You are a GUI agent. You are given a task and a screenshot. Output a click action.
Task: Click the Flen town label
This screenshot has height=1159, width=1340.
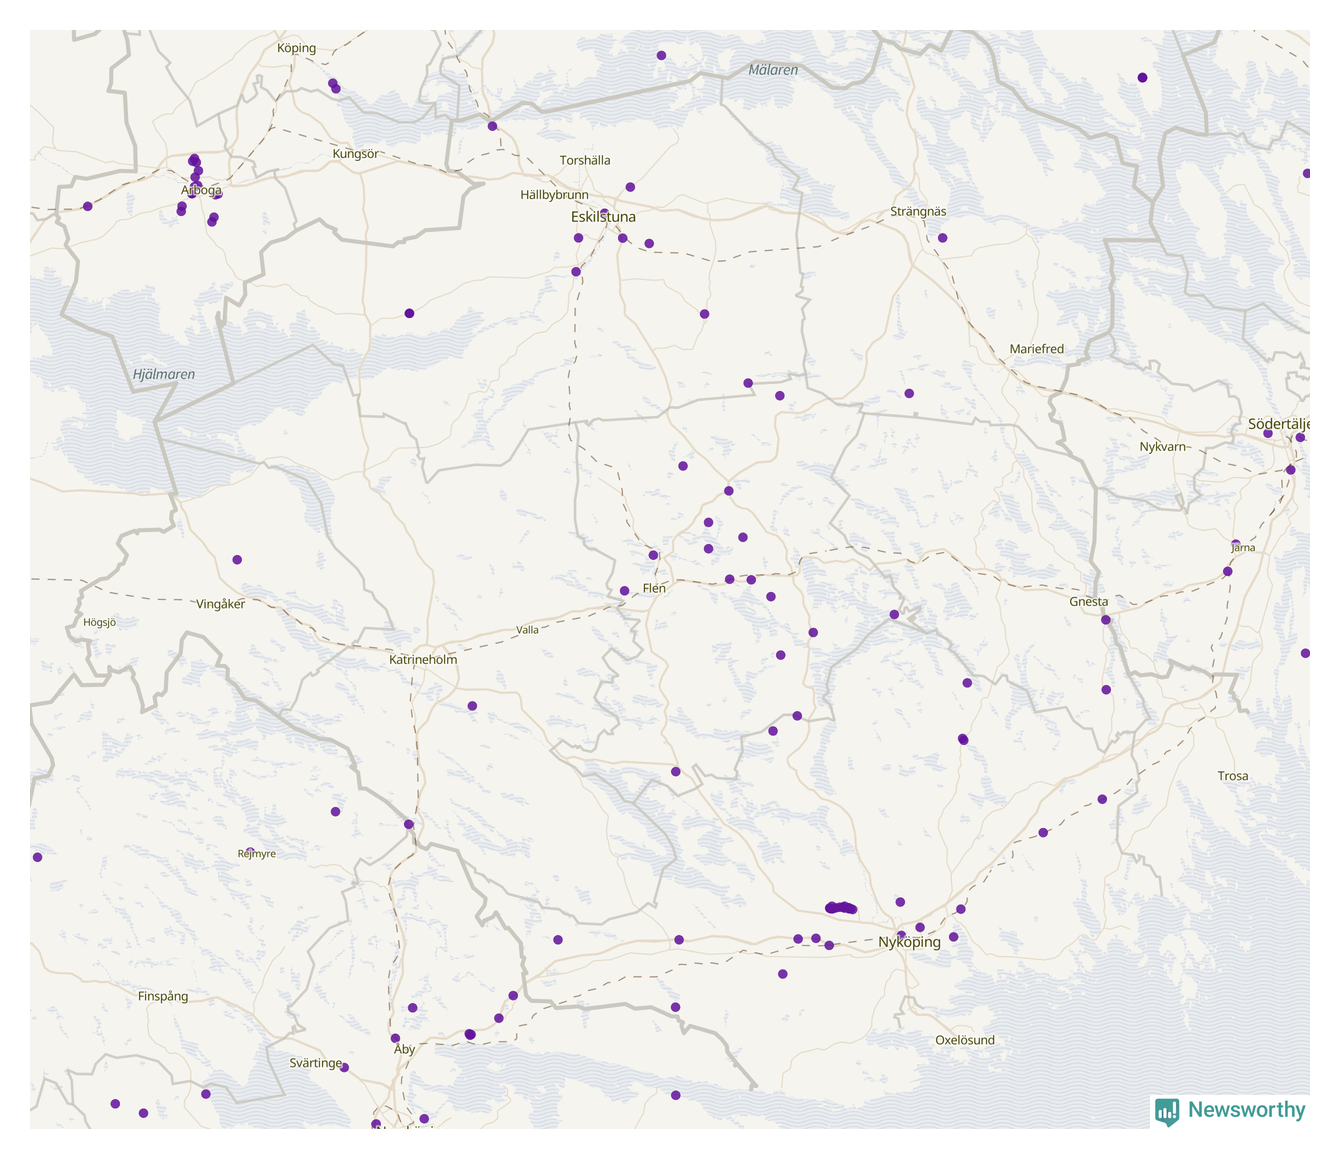pyautogui.click(x=654, y=588)
